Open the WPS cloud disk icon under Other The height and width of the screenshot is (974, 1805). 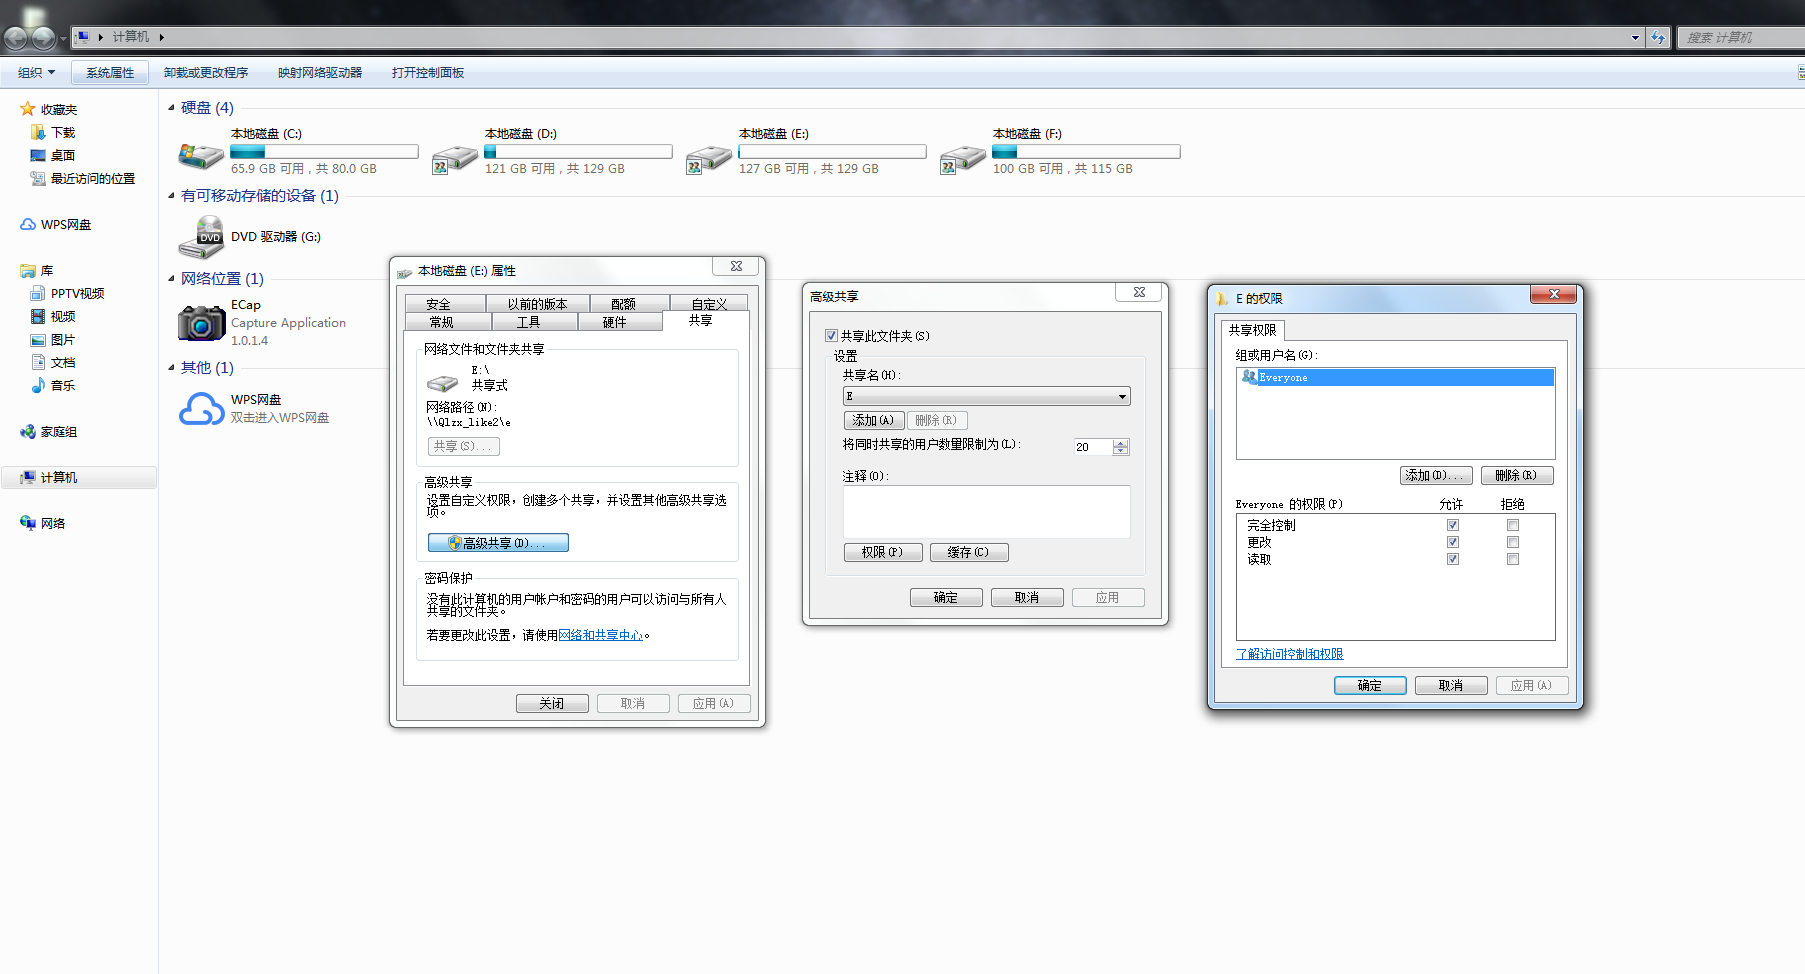coord(201,408)
